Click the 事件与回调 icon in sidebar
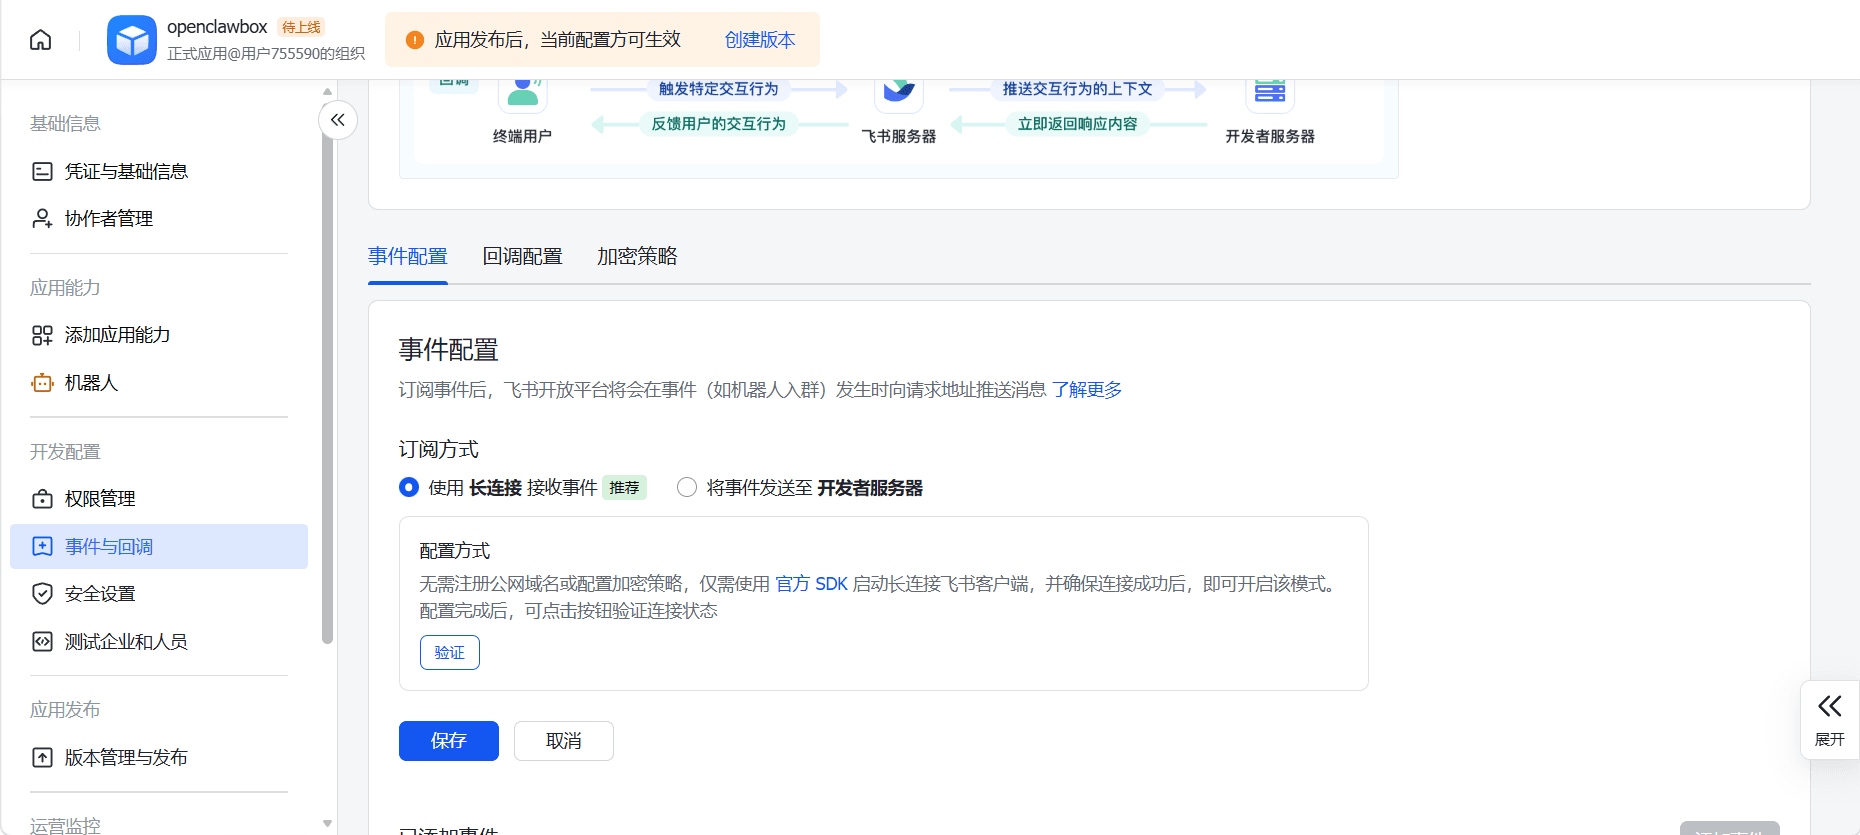 [42, 547]
